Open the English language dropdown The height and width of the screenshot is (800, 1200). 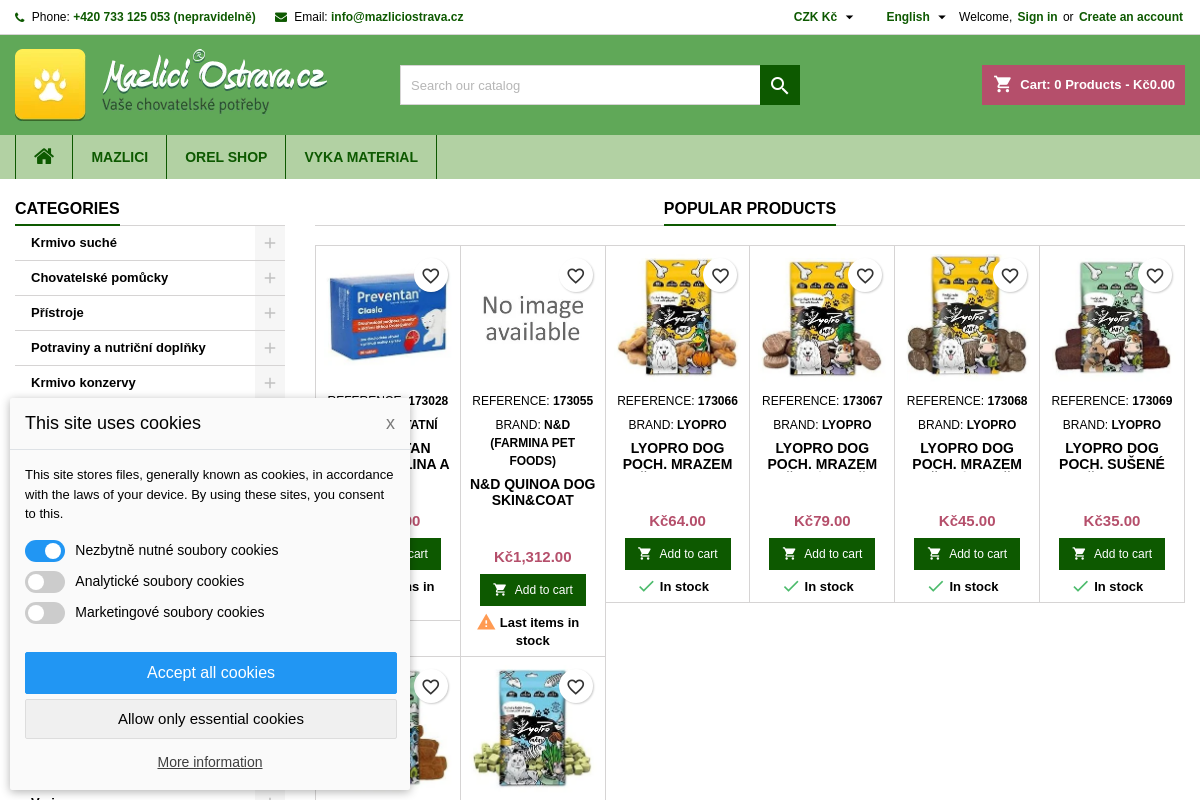[916, 17]
